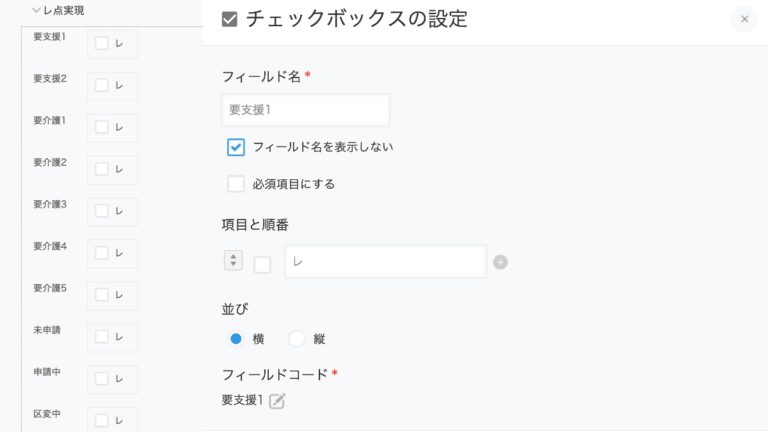The image size is (768, 432).
Task: Enable the 必須項目にする checkbox
Action: 236,184
